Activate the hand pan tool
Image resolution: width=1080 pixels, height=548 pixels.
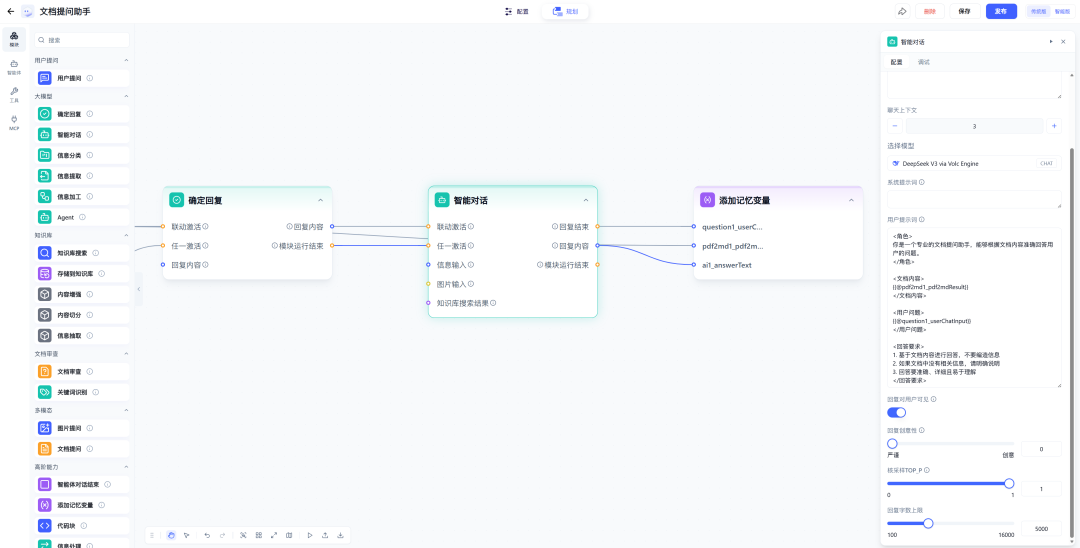pos(171,535)
